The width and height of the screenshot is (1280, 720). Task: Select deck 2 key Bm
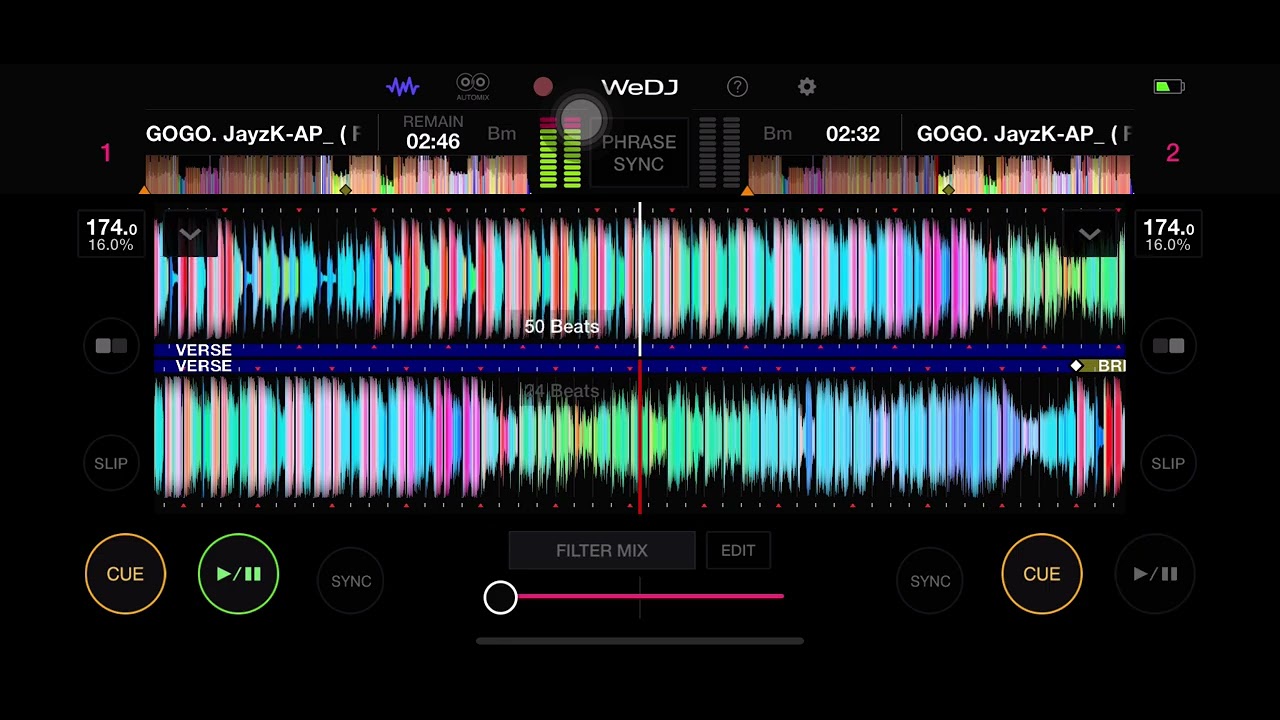pos(777,134)
